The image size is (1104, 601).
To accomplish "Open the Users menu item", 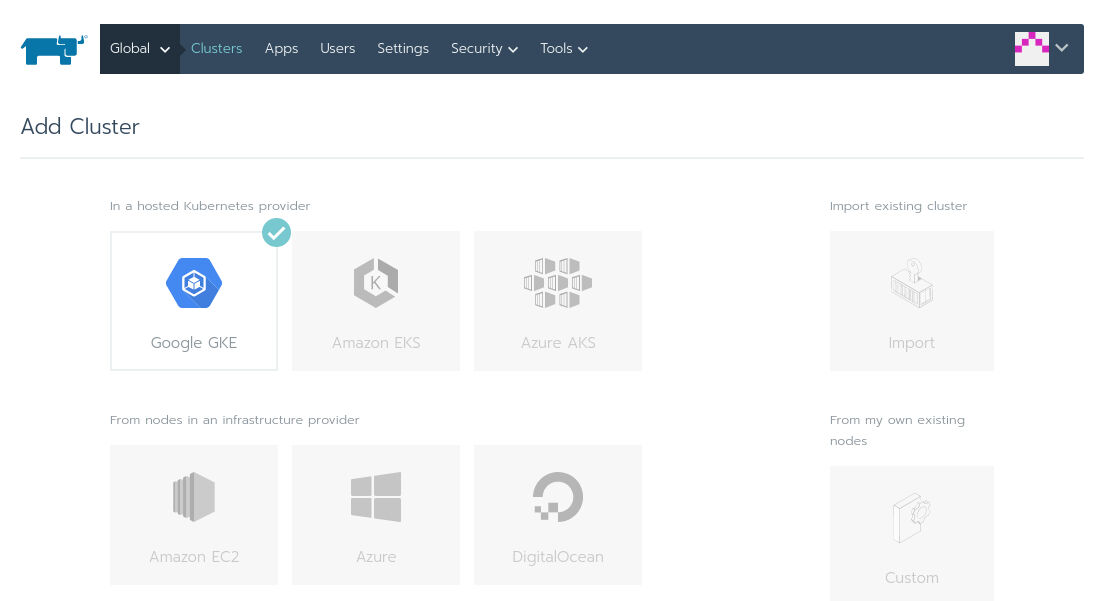I will point(337,49).
